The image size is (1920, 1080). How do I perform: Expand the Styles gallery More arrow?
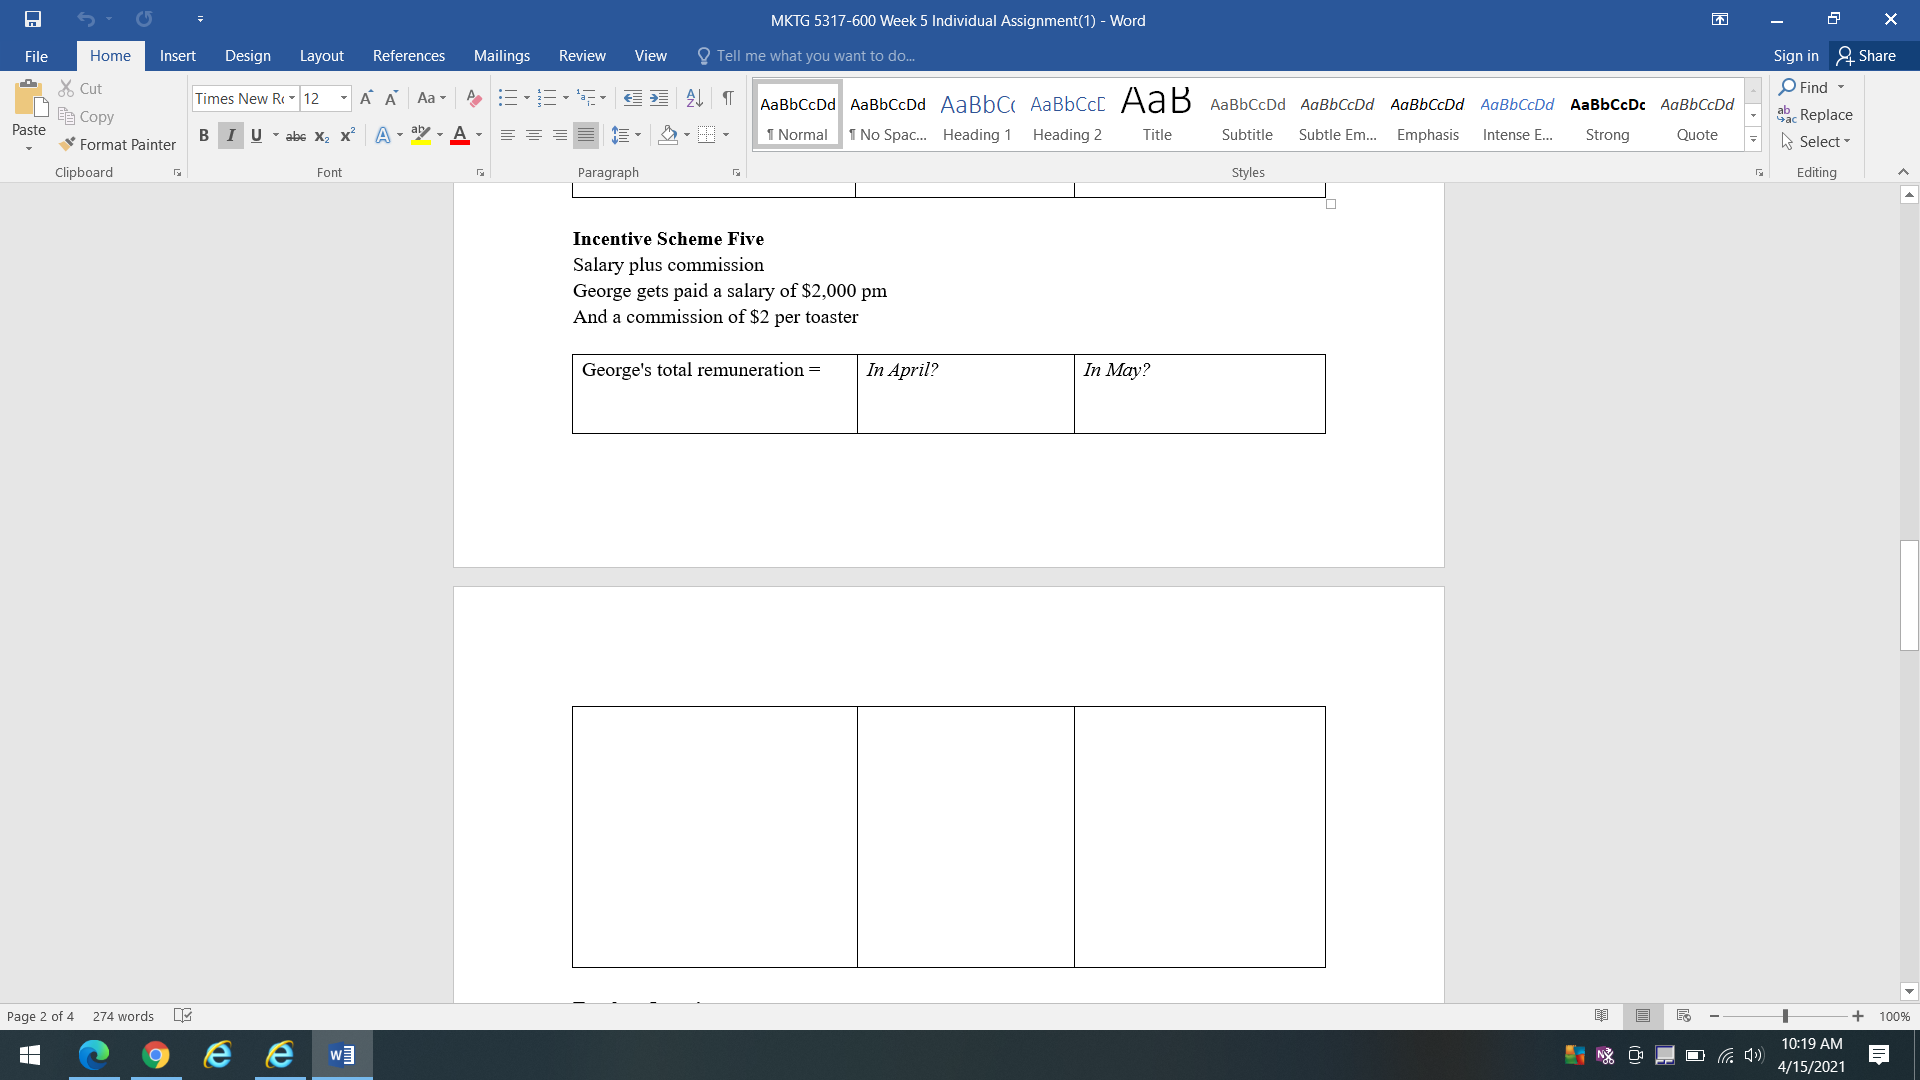click(x=1753, y=140)
